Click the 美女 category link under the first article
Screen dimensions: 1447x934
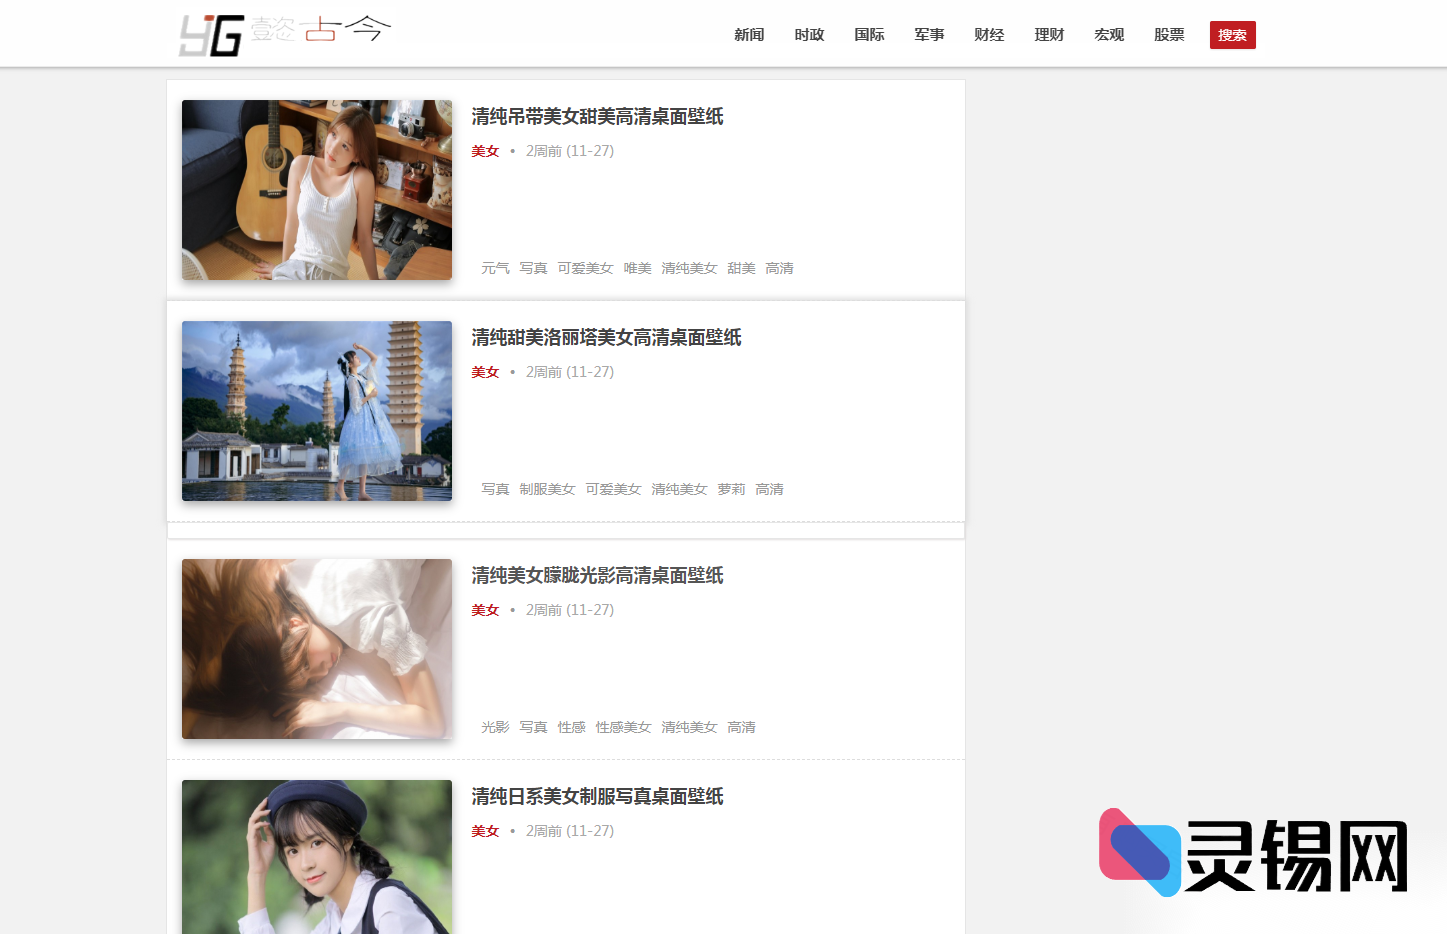tap(485, 151)
